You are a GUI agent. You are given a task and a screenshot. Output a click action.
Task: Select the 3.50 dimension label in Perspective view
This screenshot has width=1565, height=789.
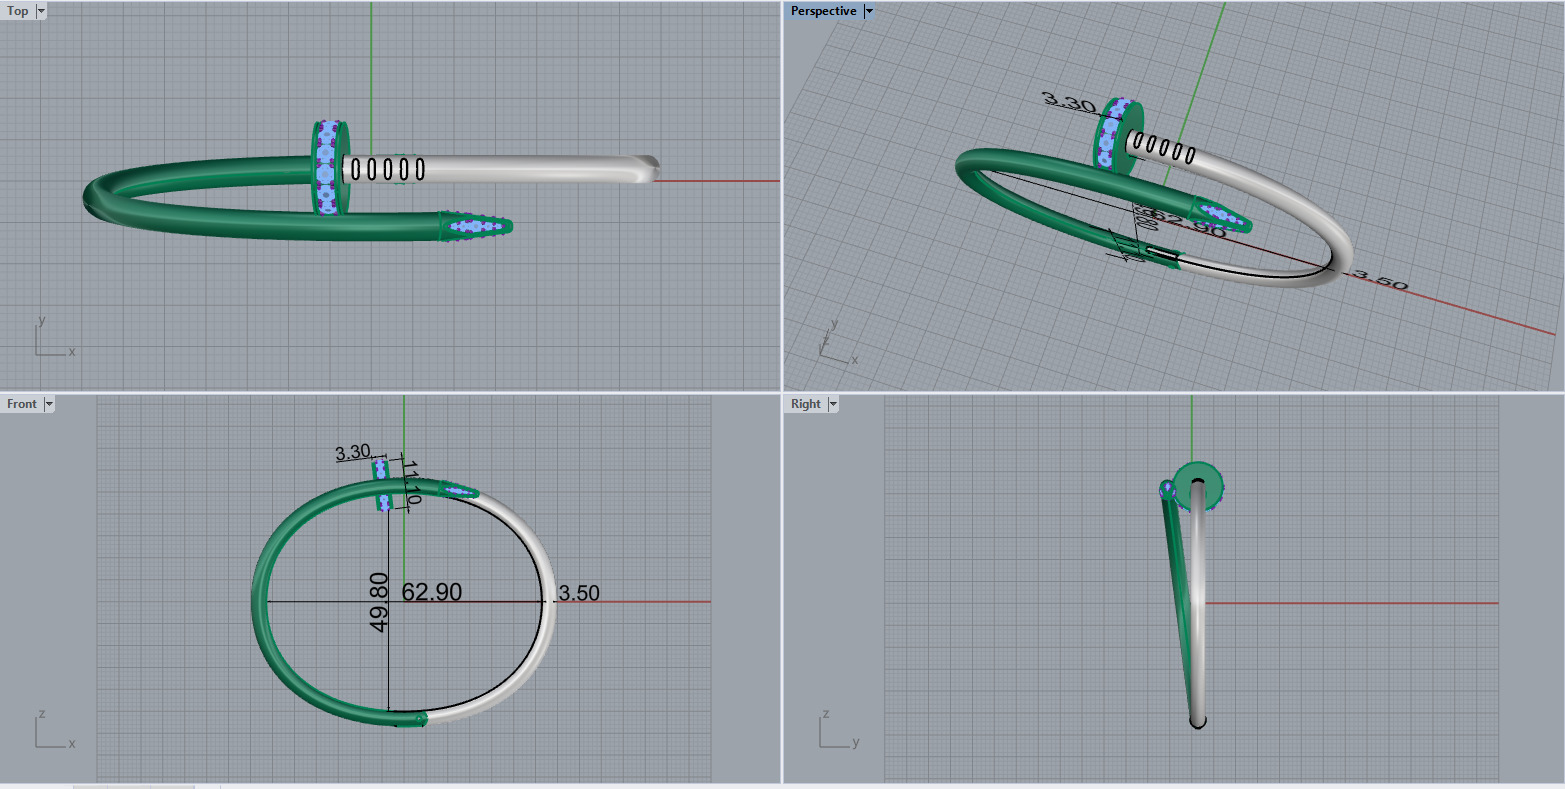point(1380,280)
